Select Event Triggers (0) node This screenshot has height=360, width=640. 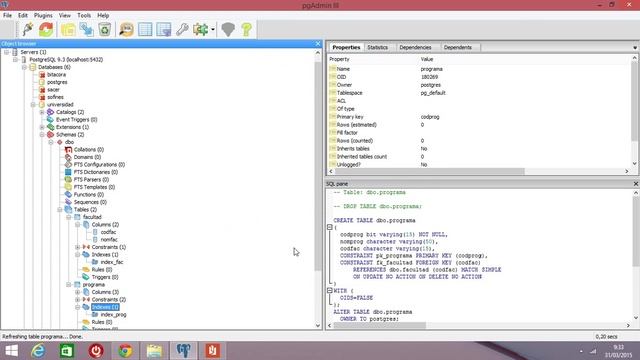[x=77, y=120]
